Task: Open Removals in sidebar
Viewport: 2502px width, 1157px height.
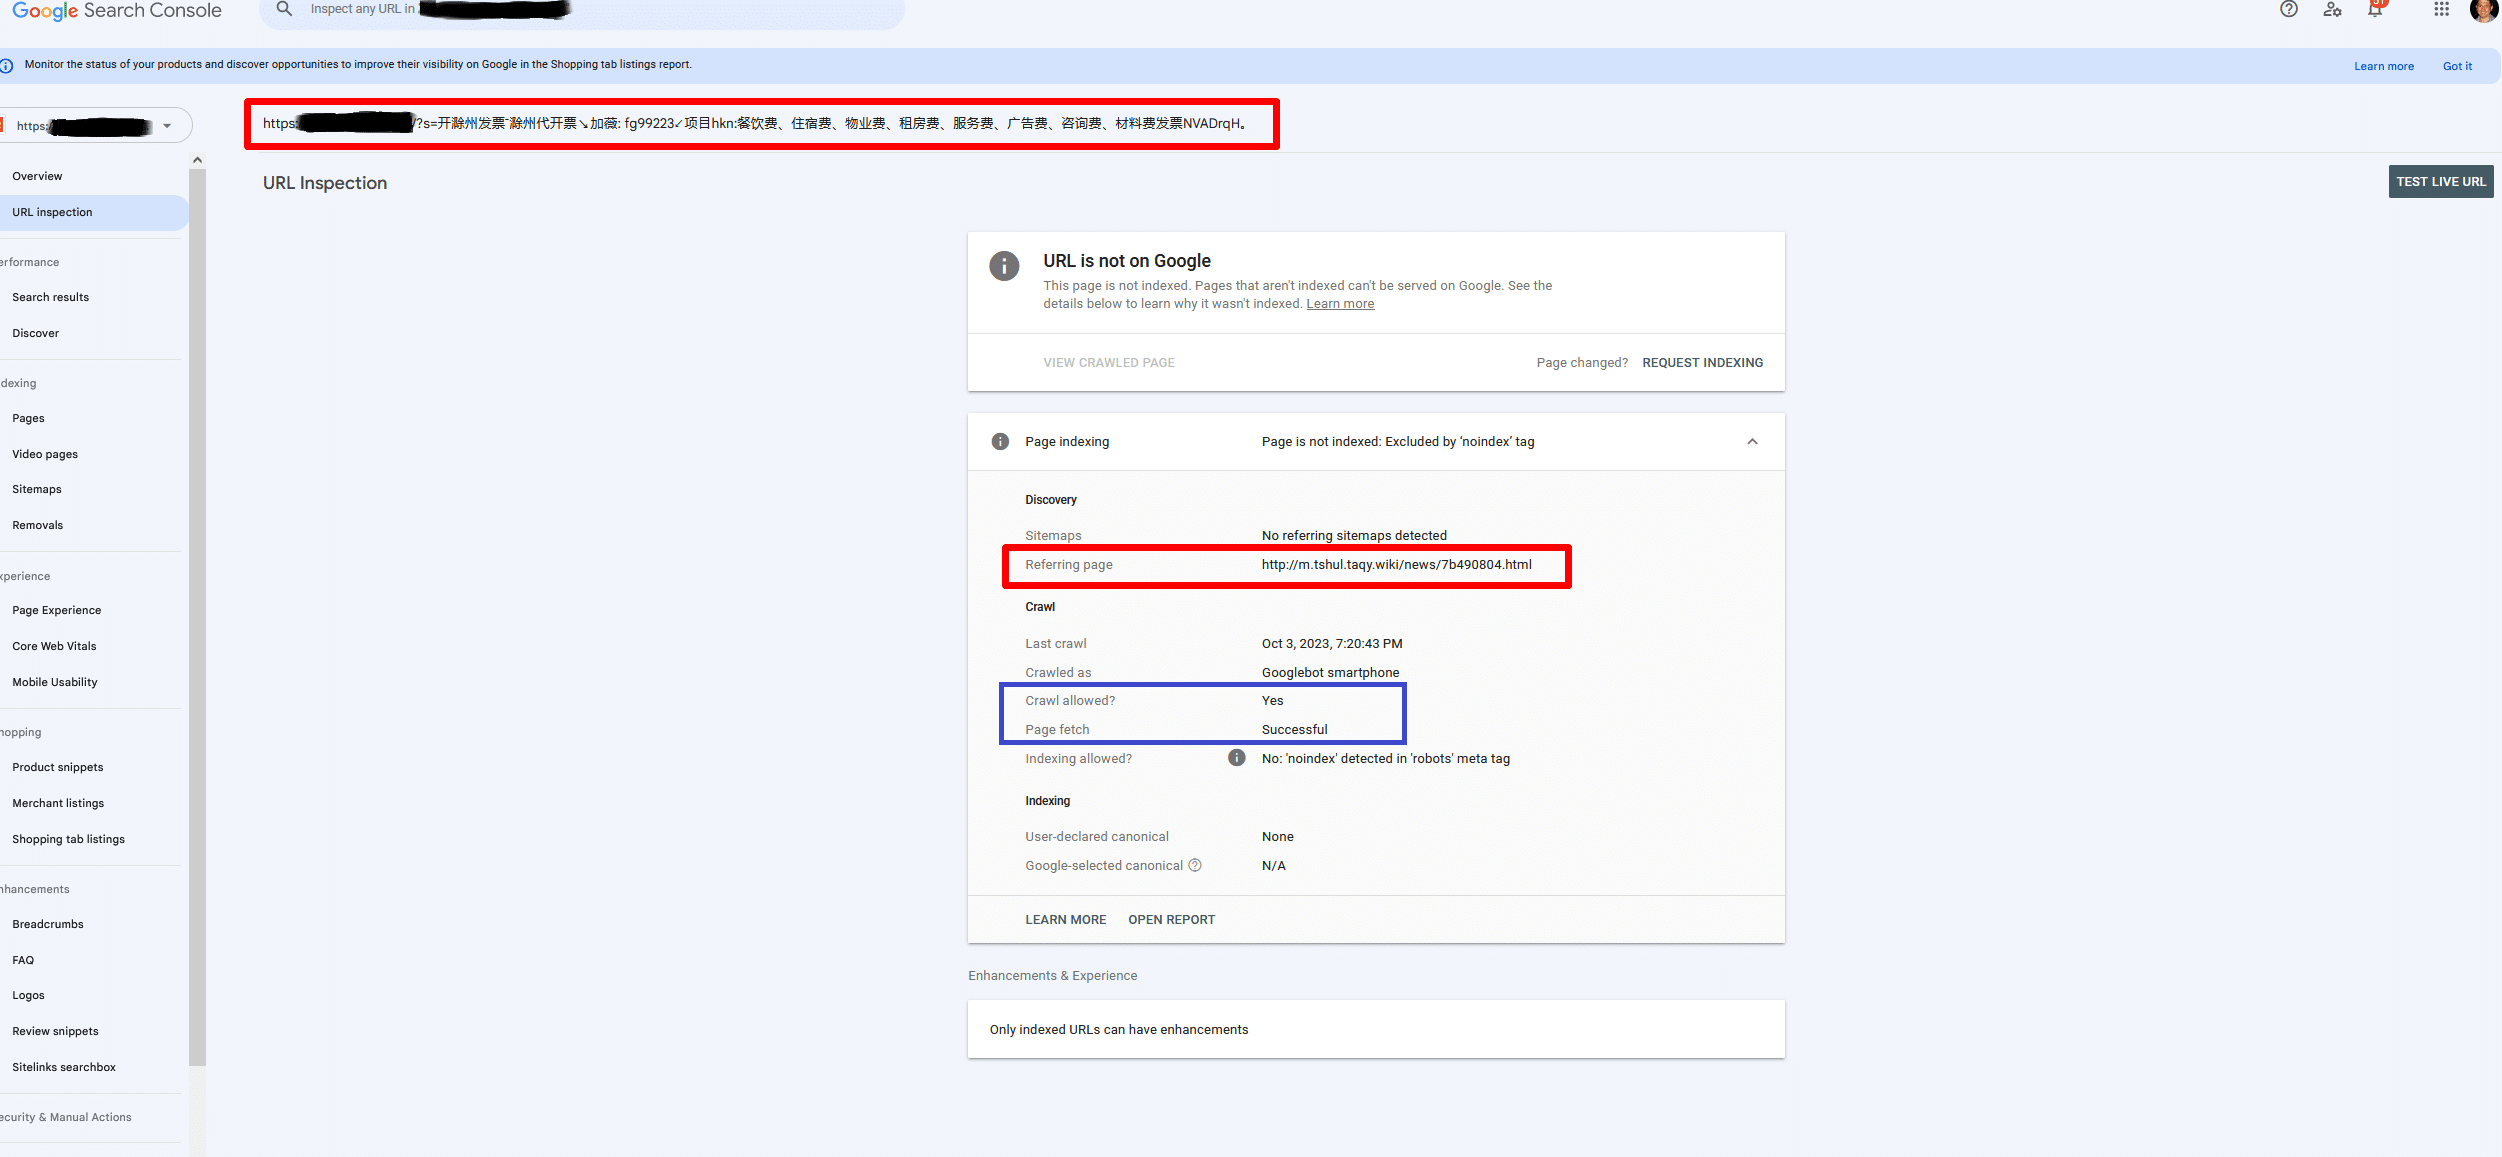Action: click(x=37, y=525)
